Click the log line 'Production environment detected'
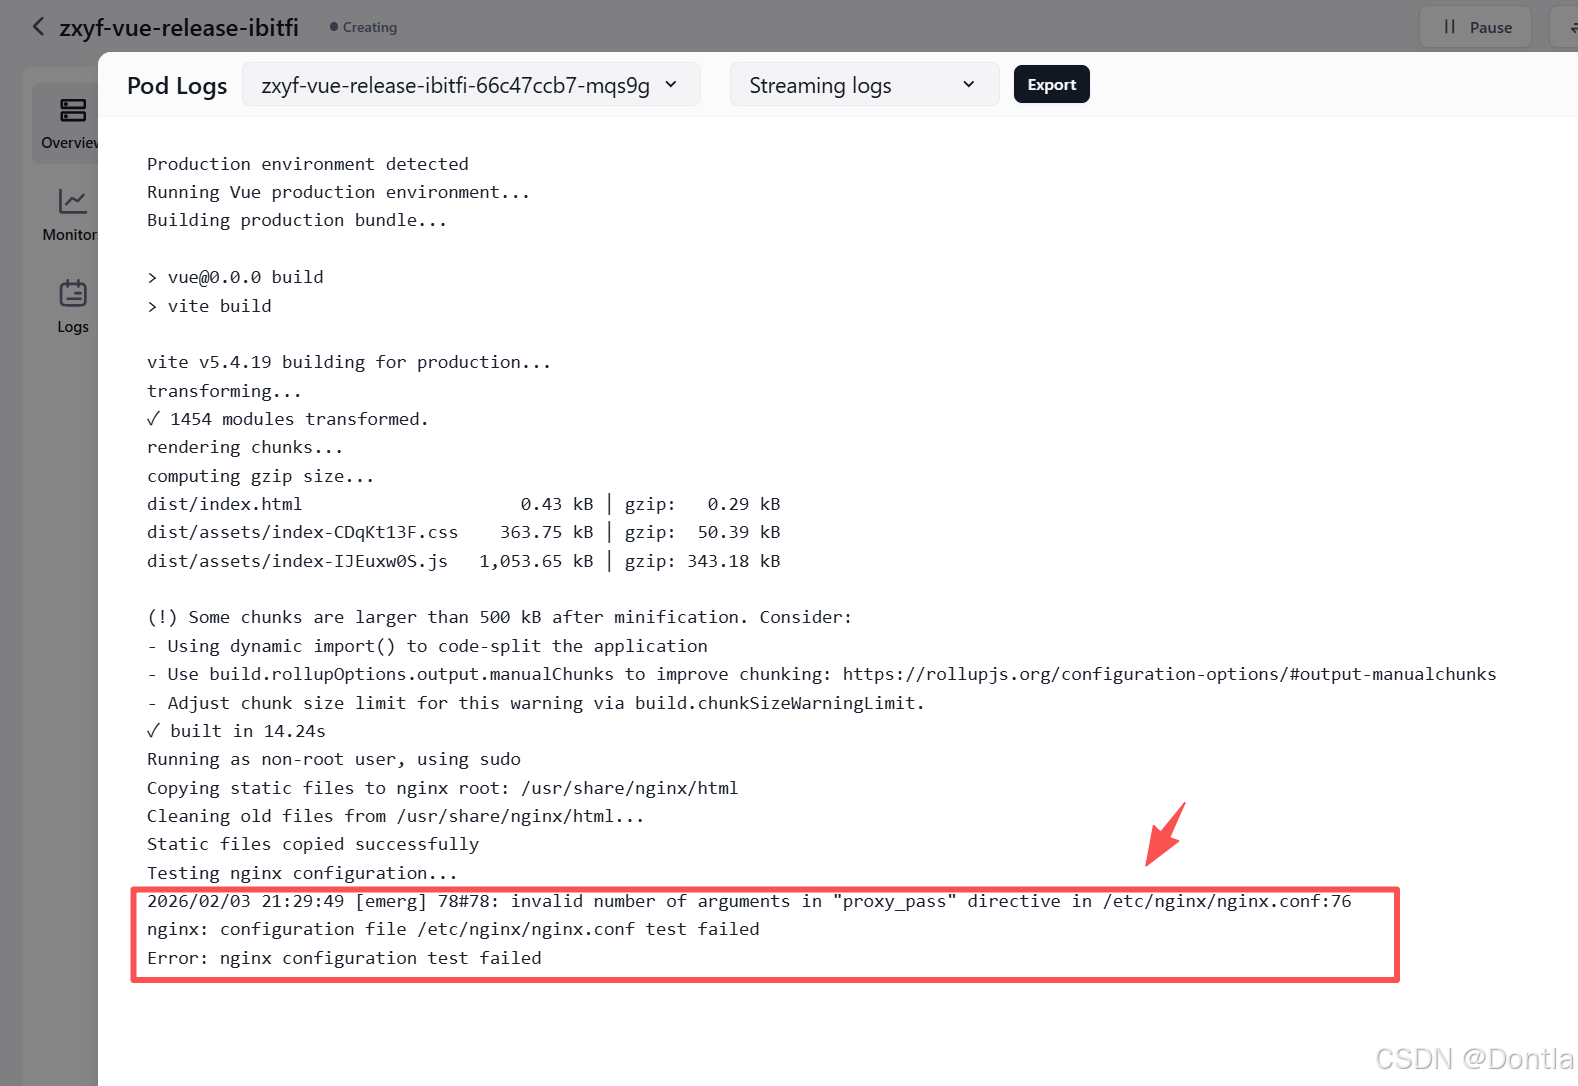The height and width of the screenshot is (1086, 1578). [x=308, y=164]
